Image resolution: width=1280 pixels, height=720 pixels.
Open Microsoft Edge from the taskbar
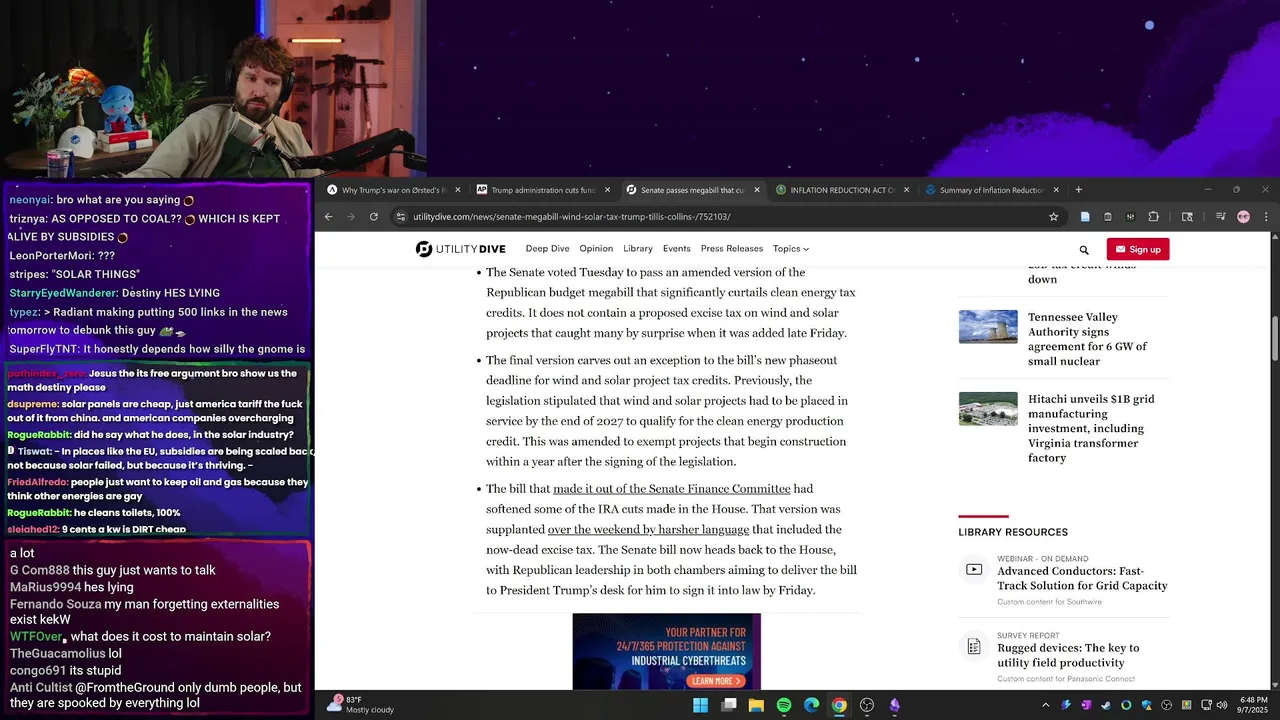click(811, 705)
